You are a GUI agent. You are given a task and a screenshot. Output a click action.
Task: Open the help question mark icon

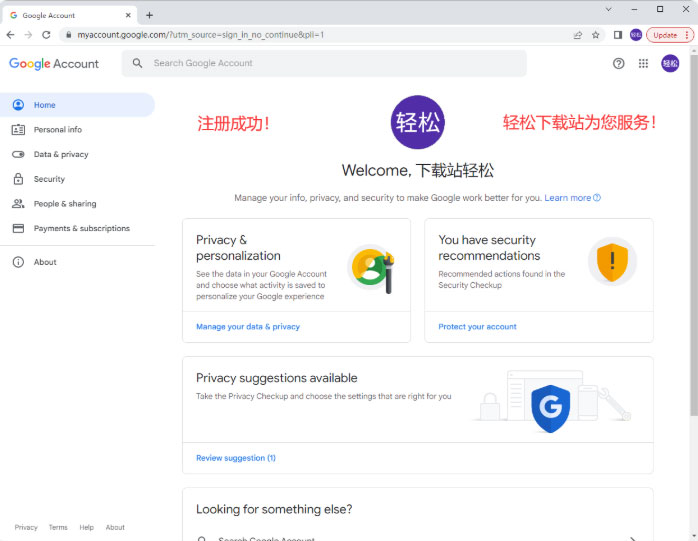618,64
